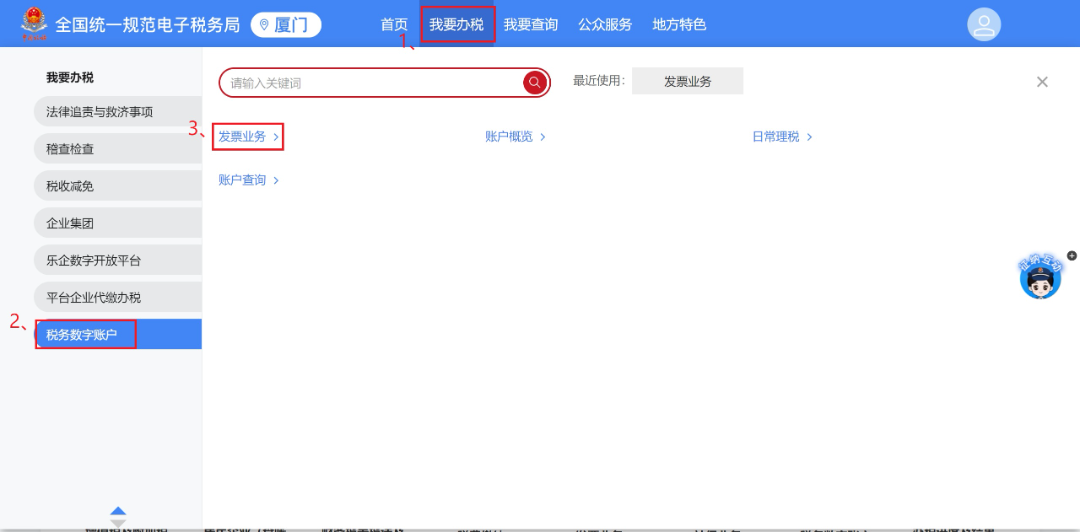Screen dimensions: 1080x532
Task: Open the 日常理税 link
Action: 776,137
